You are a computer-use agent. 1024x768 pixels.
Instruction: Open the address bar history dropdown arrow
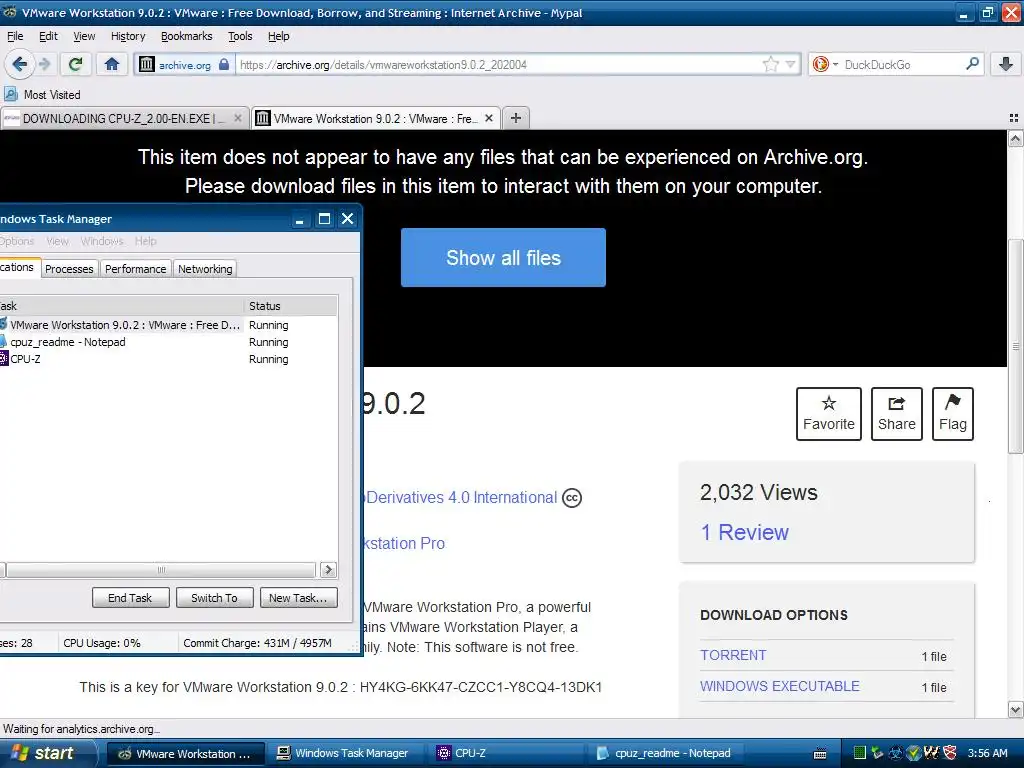click(x=790, y=64)
